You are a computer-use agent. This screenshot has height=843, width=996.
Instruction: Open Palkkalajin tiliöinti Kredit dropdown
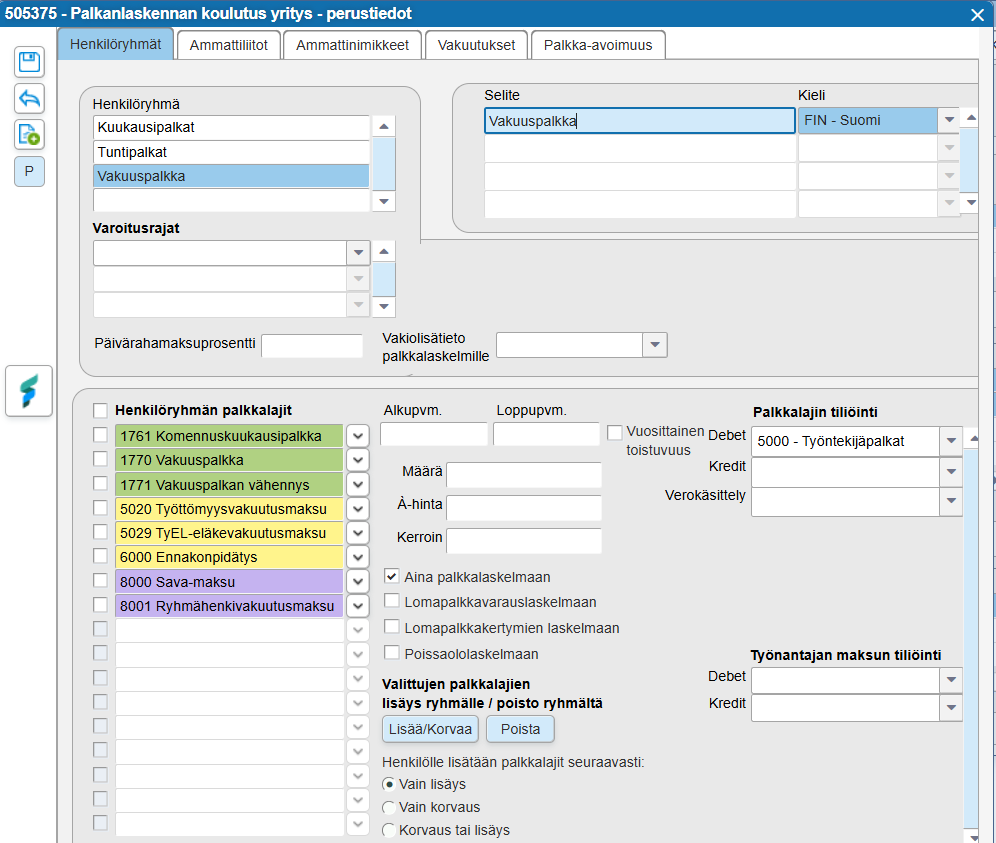click(951, 471)
